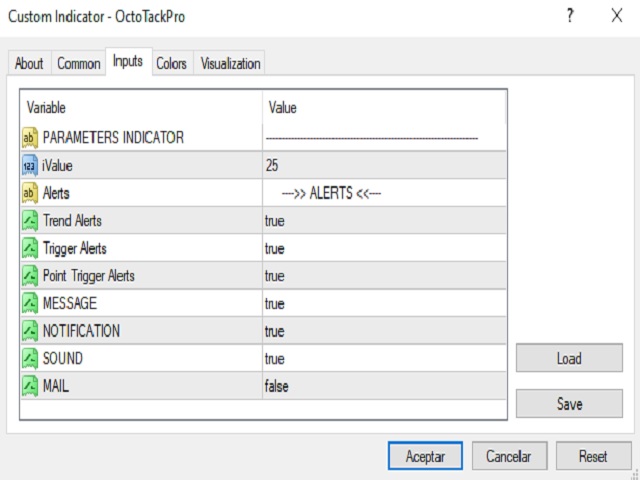
Task: Select the Trend Alerts row label
Action: (x=72, y=221)
